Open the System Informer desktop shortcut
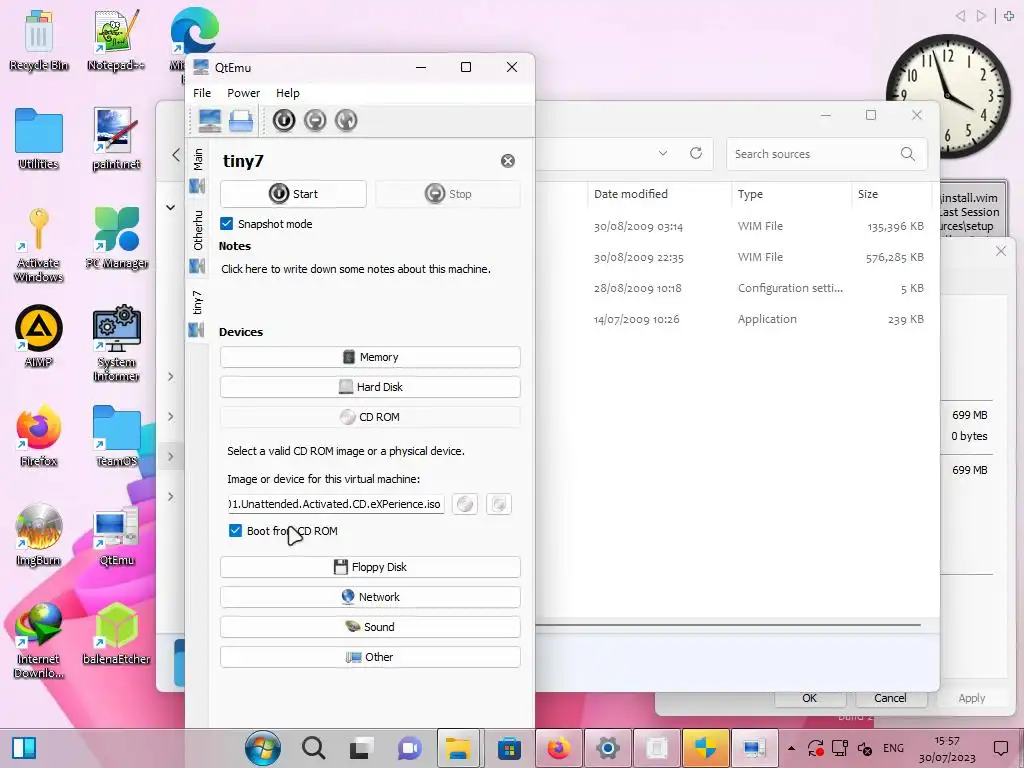The height and width of the screenshot is (768, 1024). [x=116, y=344]
